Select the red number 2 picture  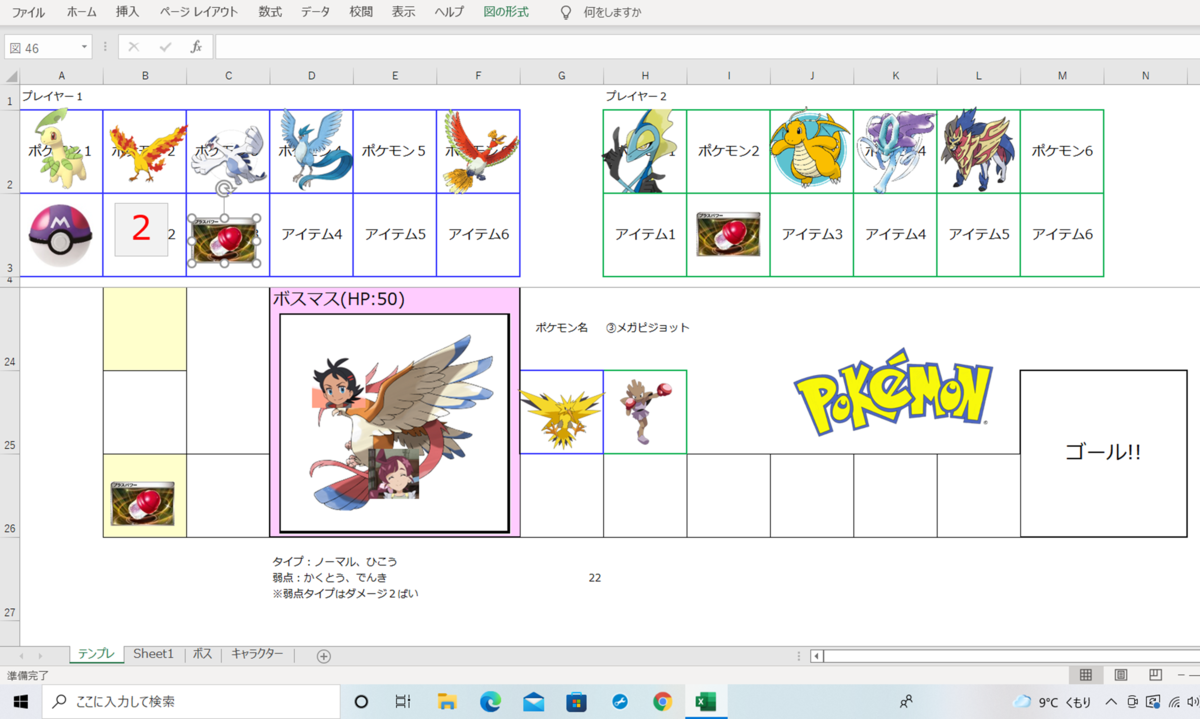141,229
